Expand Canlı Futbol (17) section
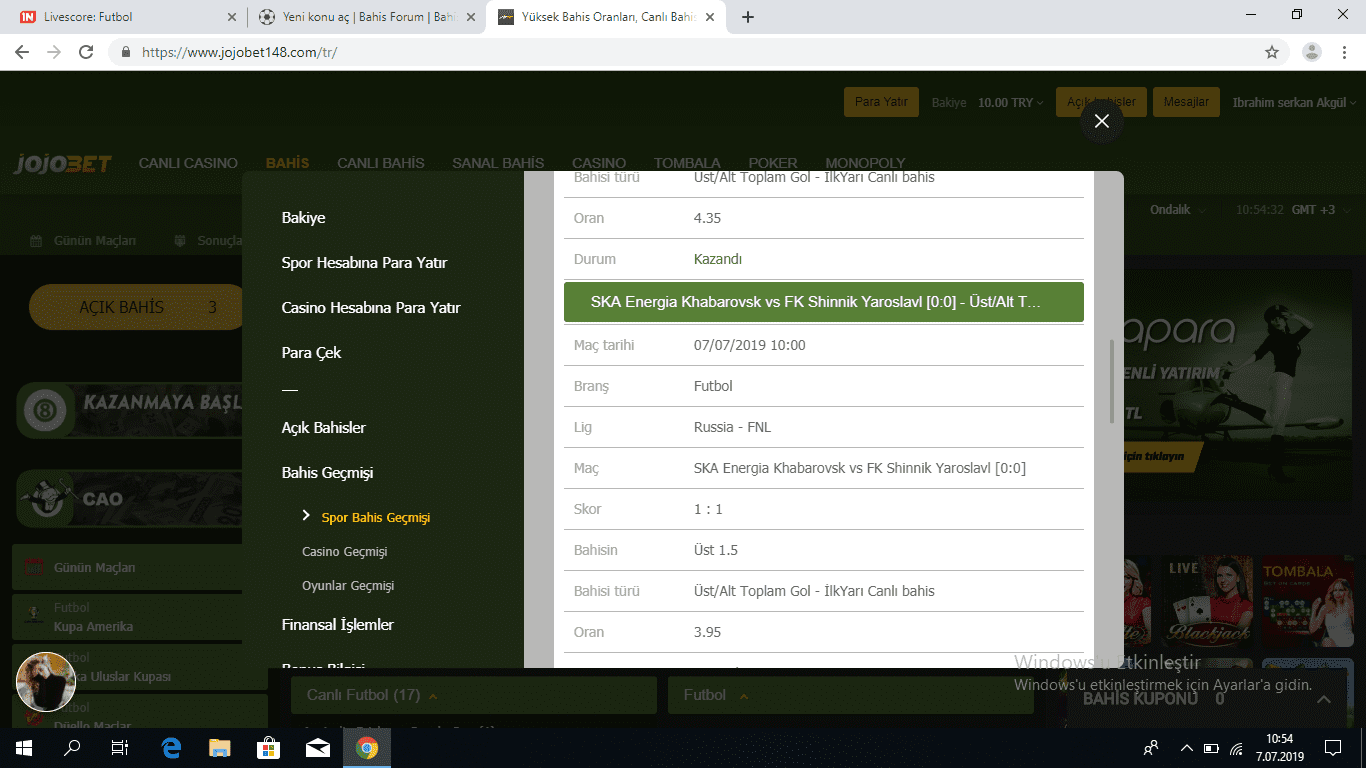1366x768 pixels. [x=473, y=695]
